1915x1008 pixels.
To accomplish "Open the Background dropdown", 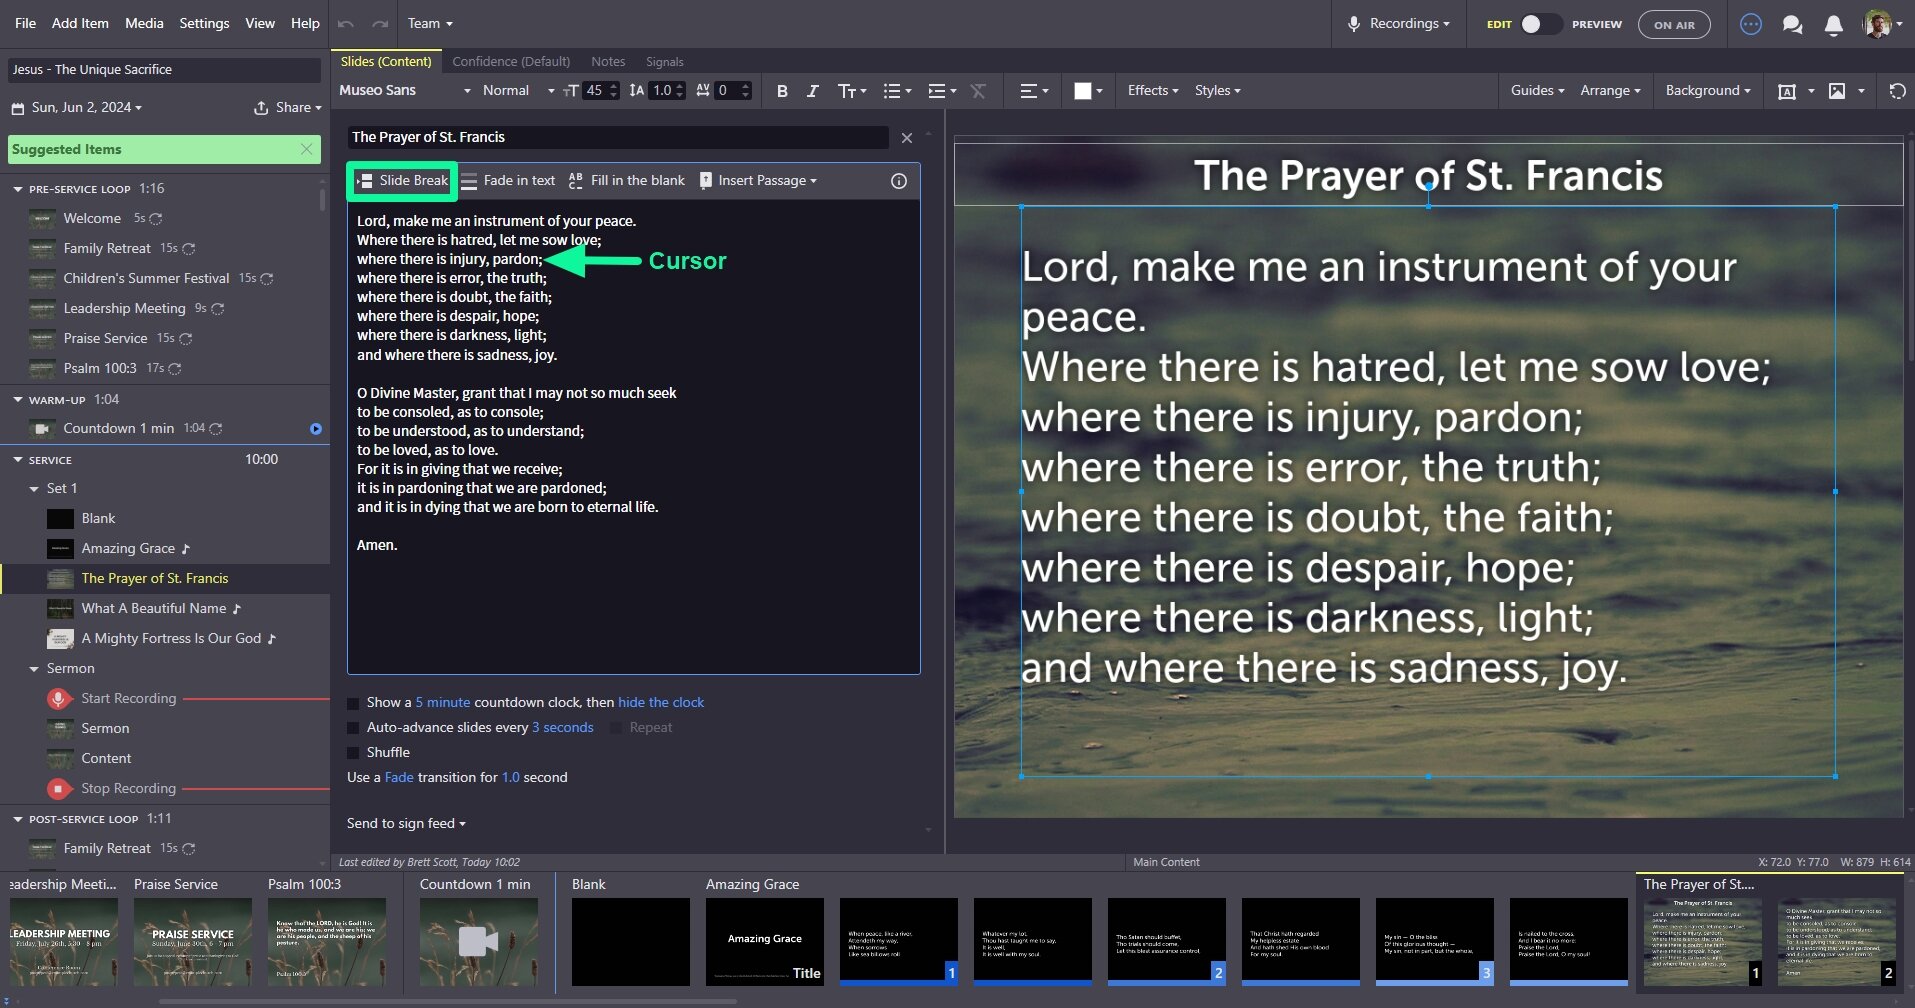I will pyautogui.click(x=1708, y=91).
